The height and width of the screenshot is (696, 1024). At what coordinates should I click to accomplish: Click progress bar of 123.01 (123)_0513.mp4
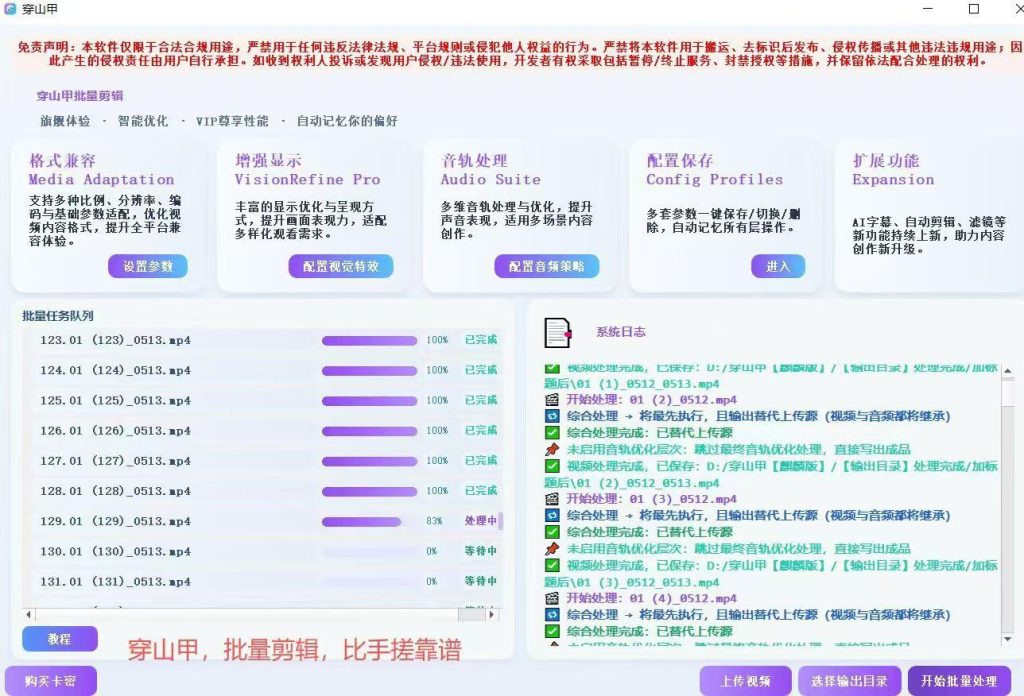coord(369,340)
